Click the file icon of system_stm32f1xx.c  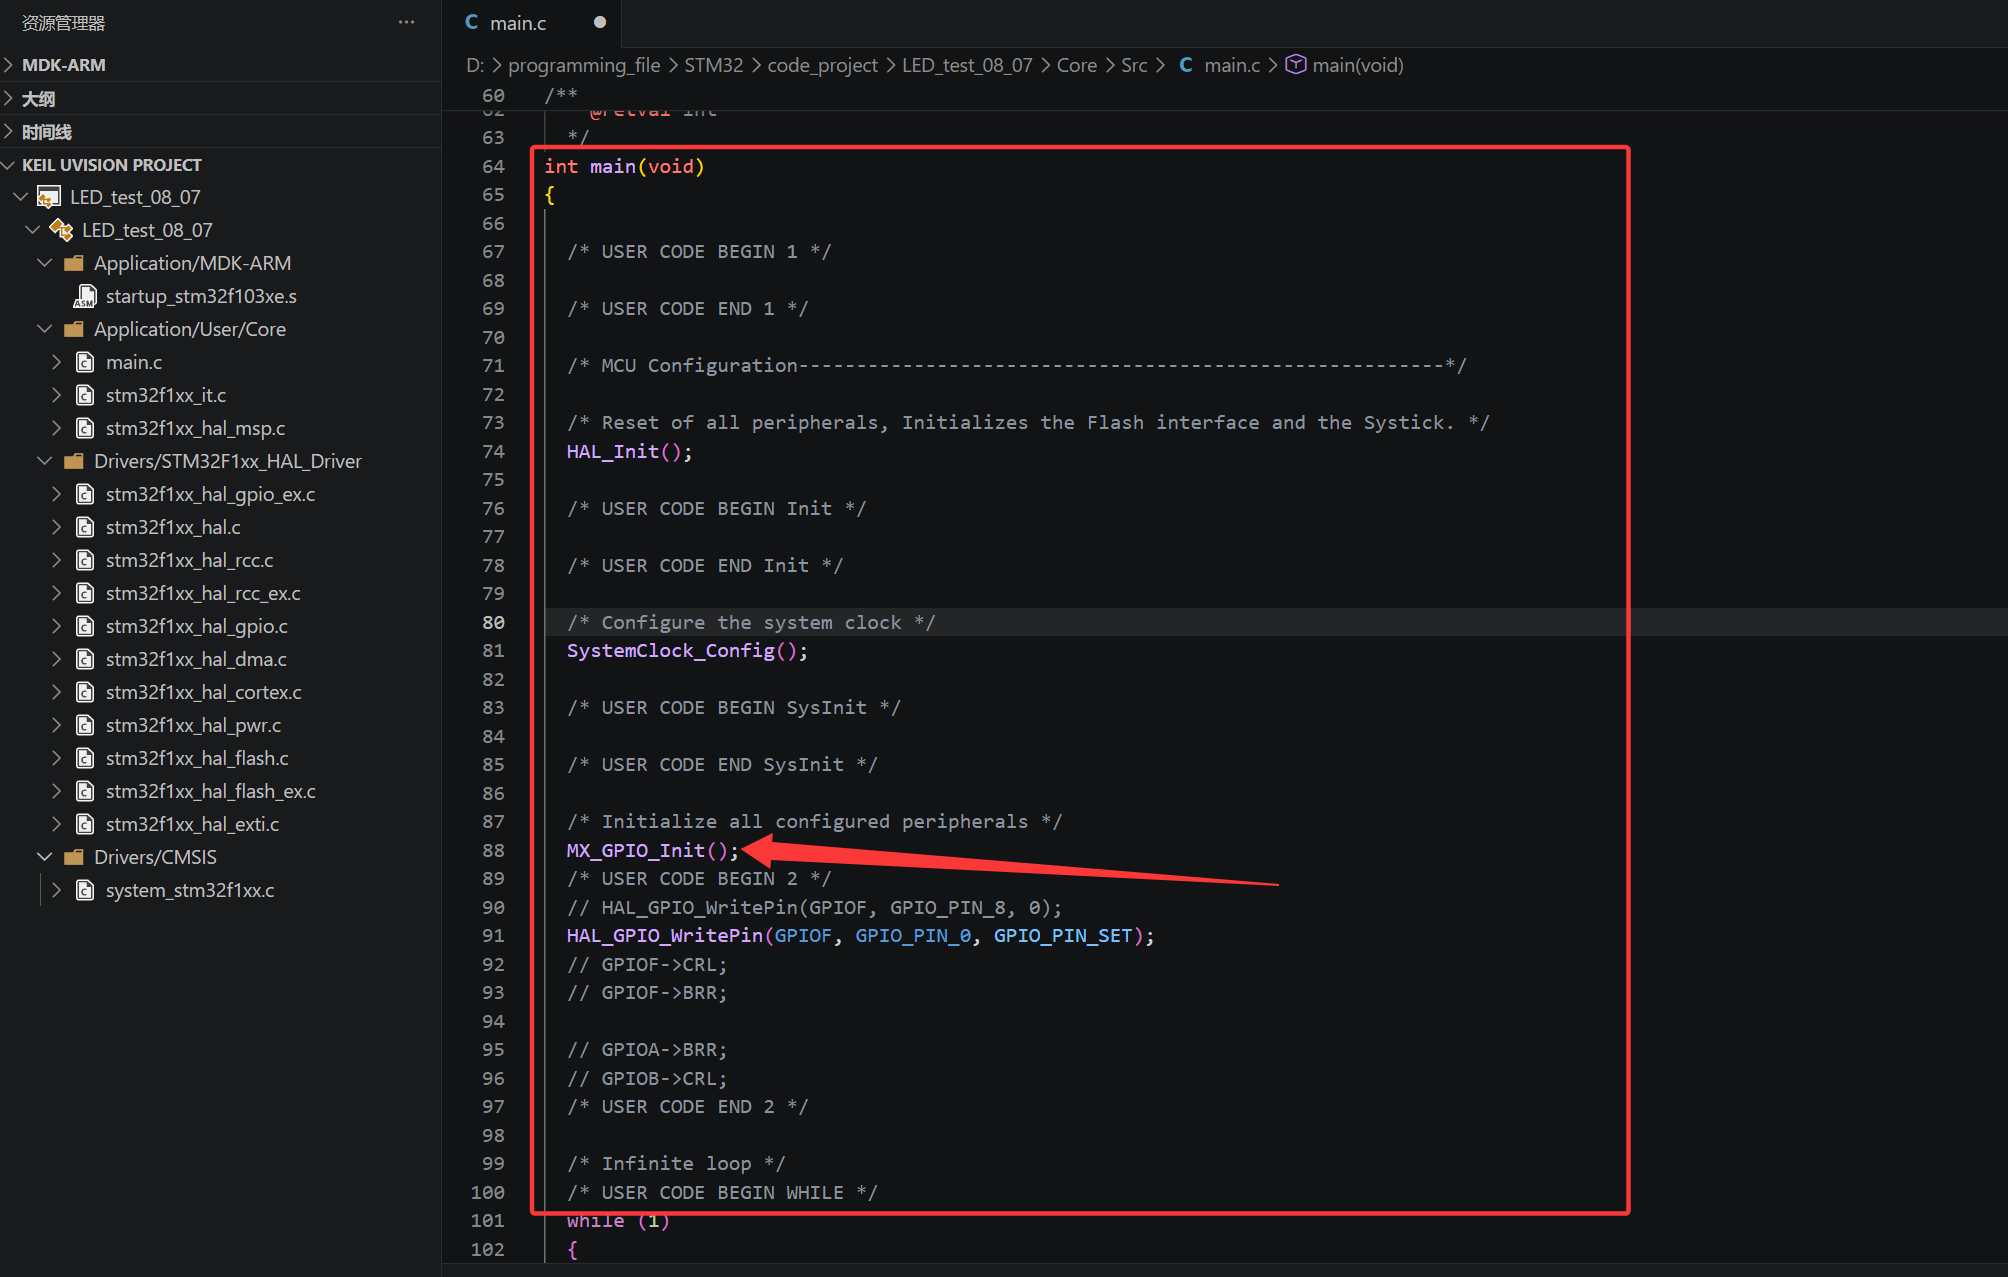pos(86,890)
